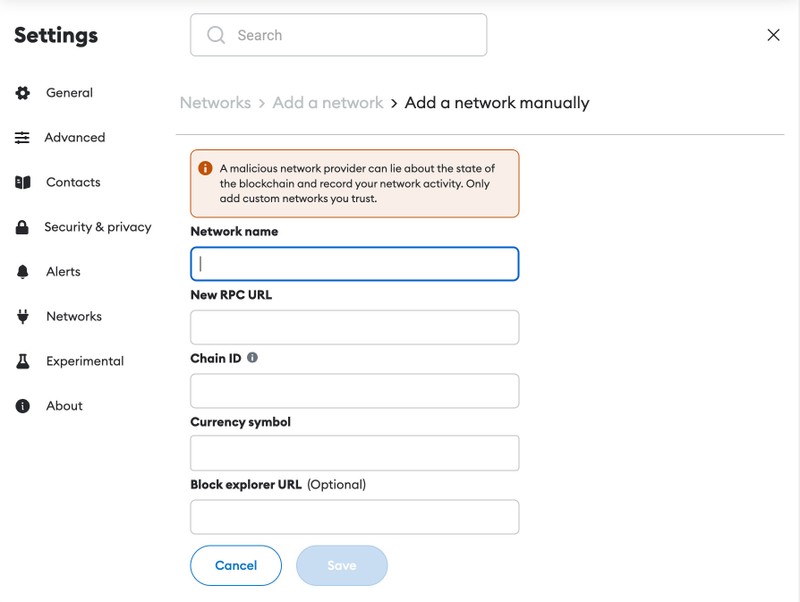Close the Settings page with X
The width and height of the screenshot is (800, 602).
[x=773, y=35]
